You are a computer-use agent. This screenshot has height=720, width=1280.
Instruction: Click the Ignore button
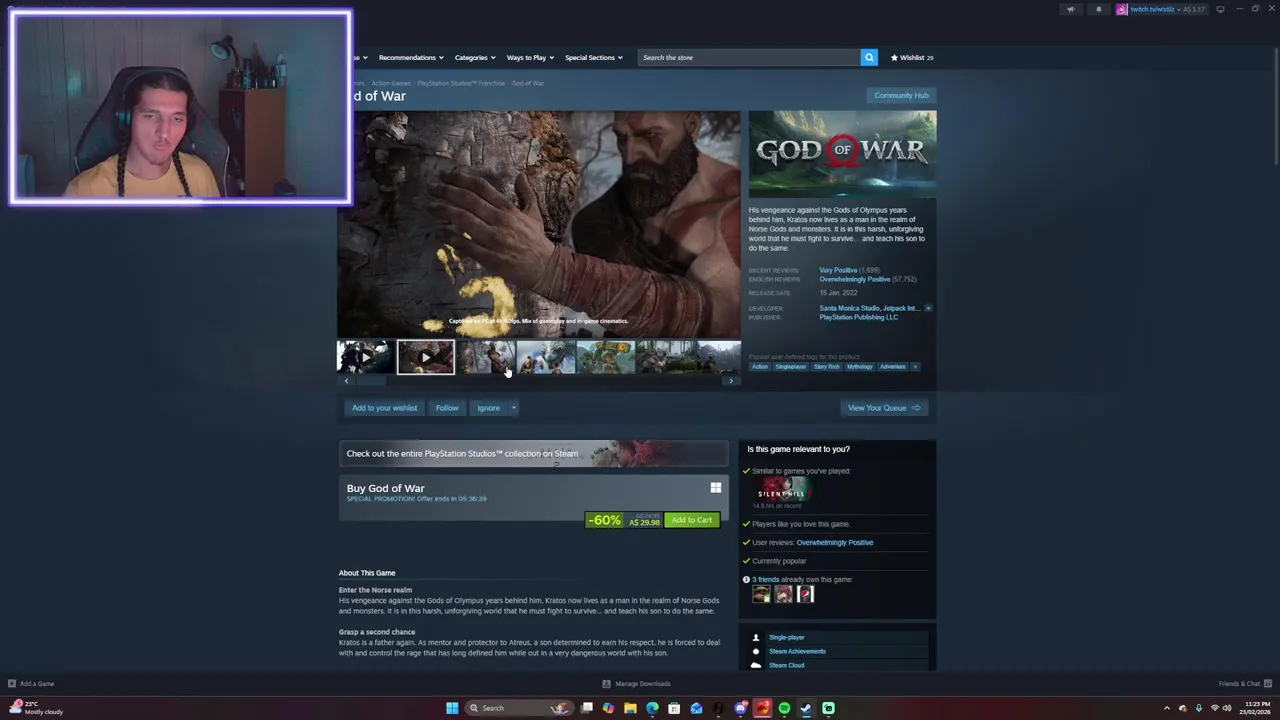pos(488,408)
